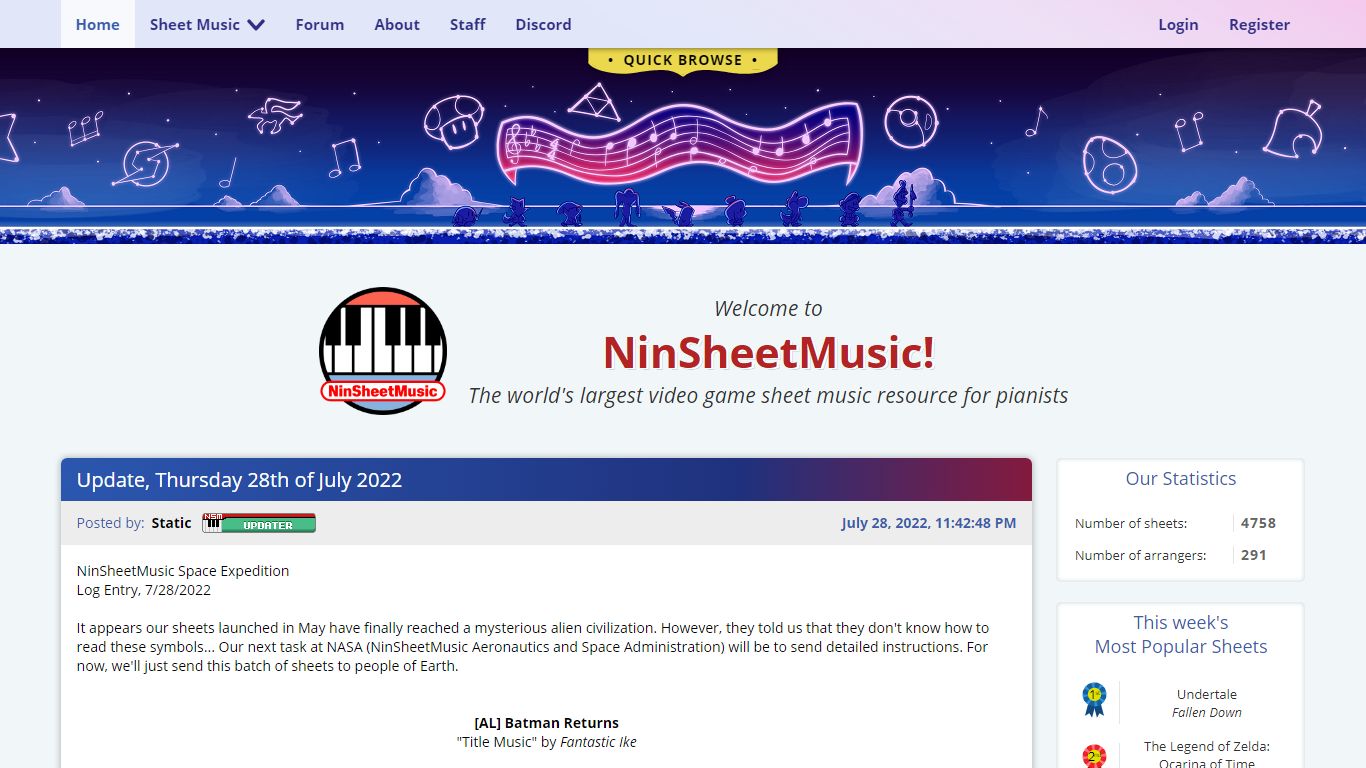
Task: View the profile of poster Static
Action: [171, 523]
